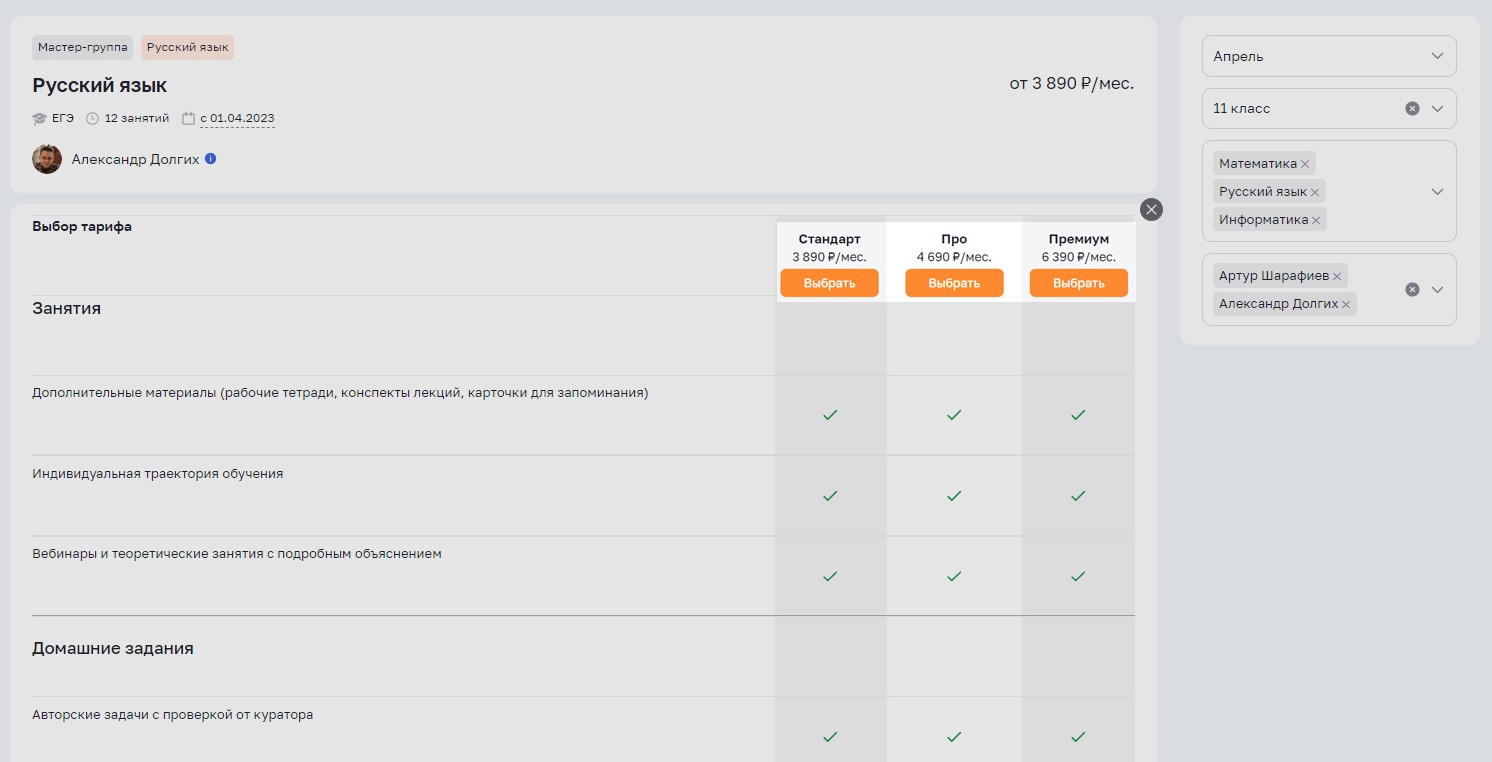
Task: Click Стандарт checkmark for Индивидуальная траектория
Action: 829,496
